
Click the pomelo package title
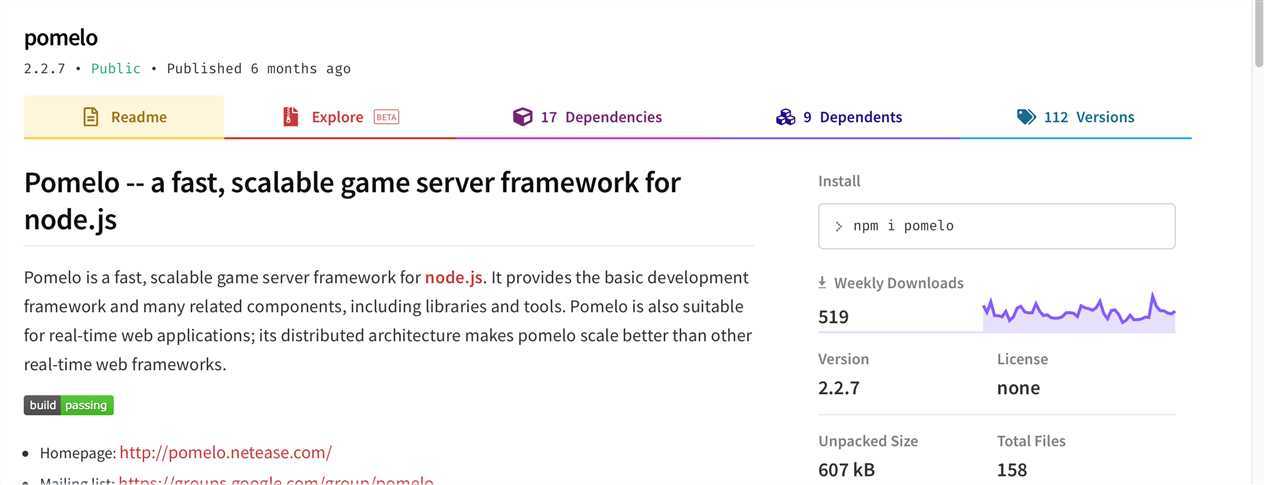coord(61,38)
